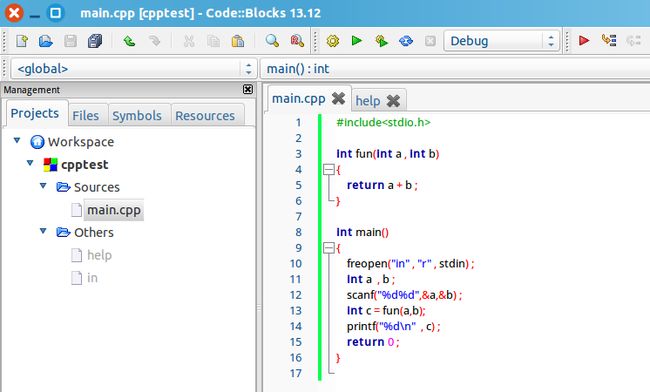Click the Rebuild blue arrows icon
The image size is (650, 392).
tap(406, 41)
